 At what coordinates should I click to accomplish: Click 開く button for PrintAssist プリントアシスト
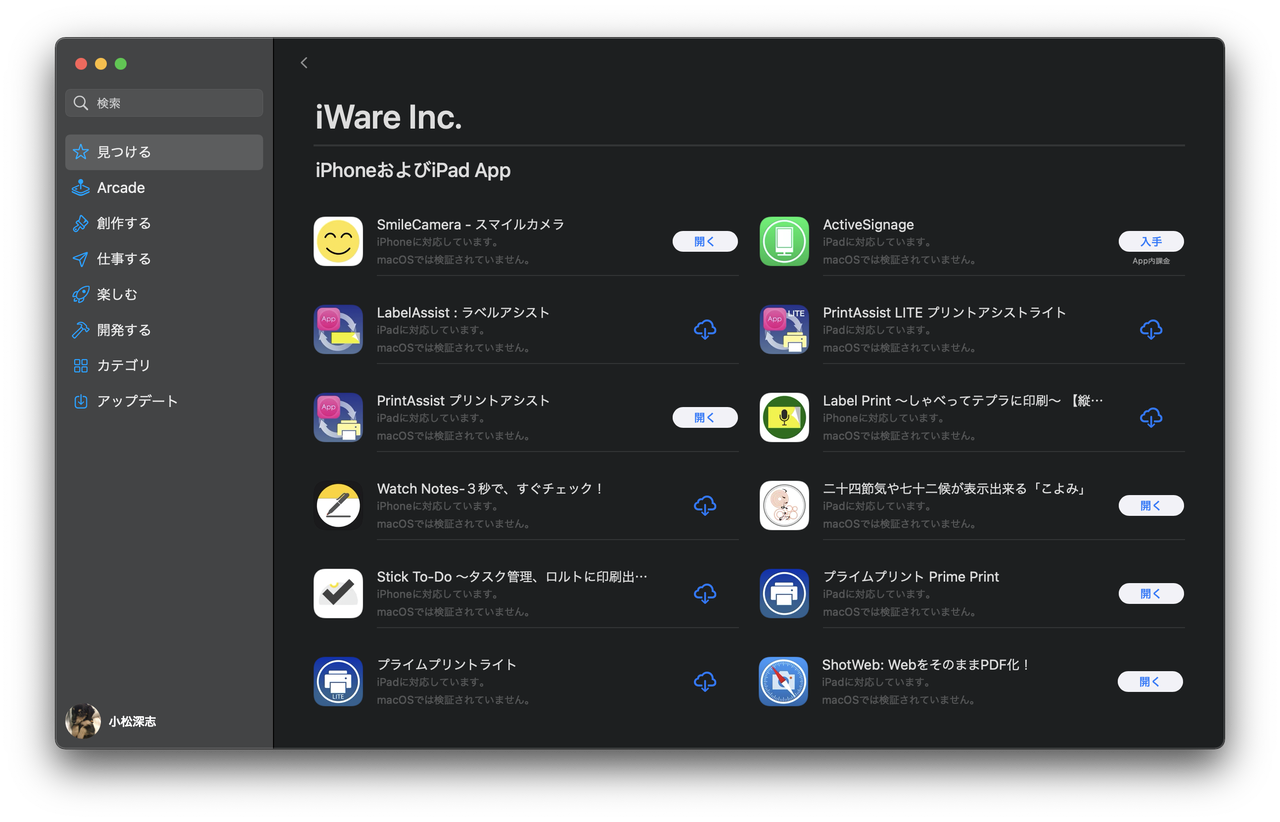705,417
